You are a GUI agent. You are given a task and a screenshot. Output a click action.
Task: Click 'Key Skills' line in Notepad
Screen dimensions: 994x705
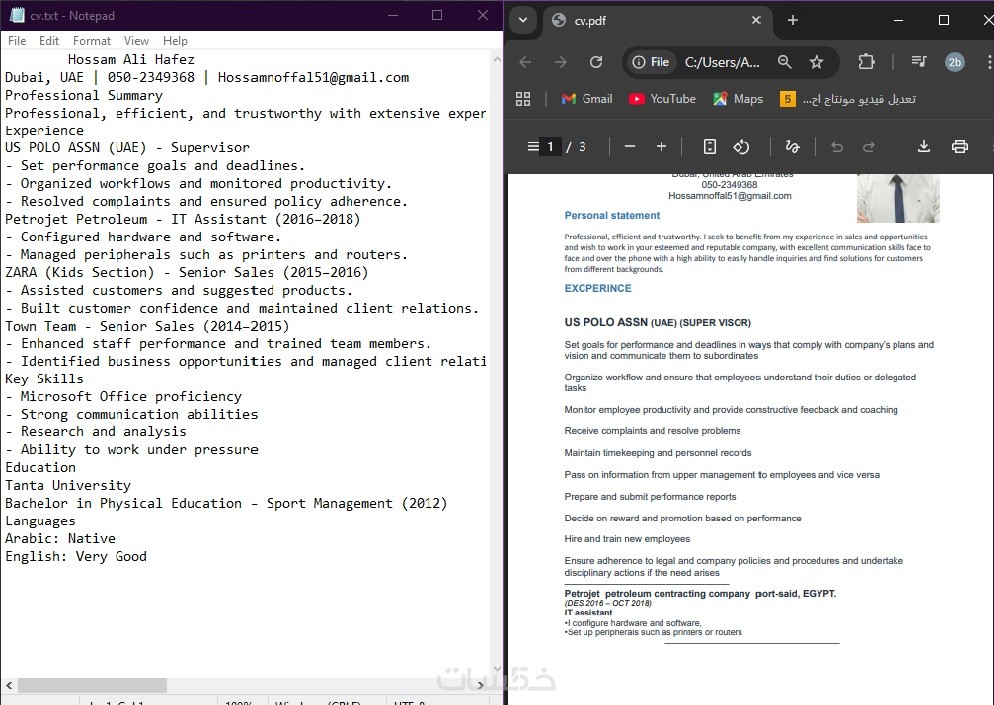pos(44,379)
